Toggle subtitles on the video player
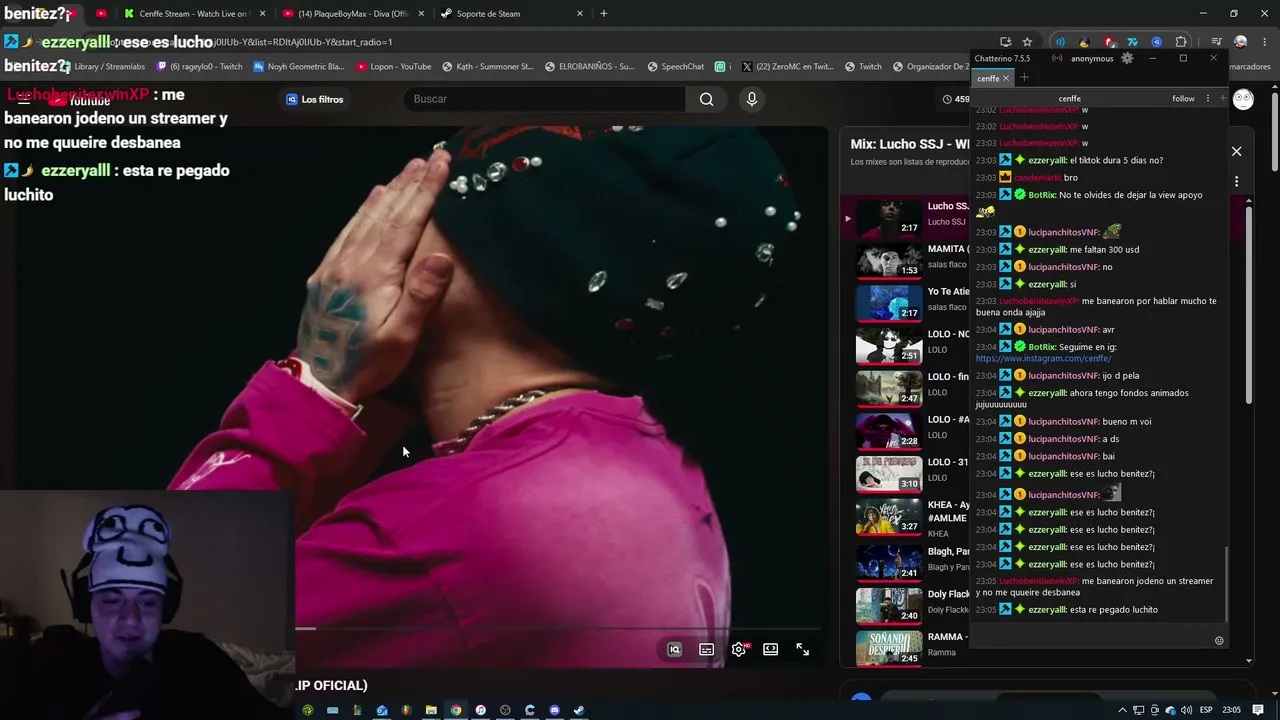This screenshot has width=1280, height=720. pos(706,649)
